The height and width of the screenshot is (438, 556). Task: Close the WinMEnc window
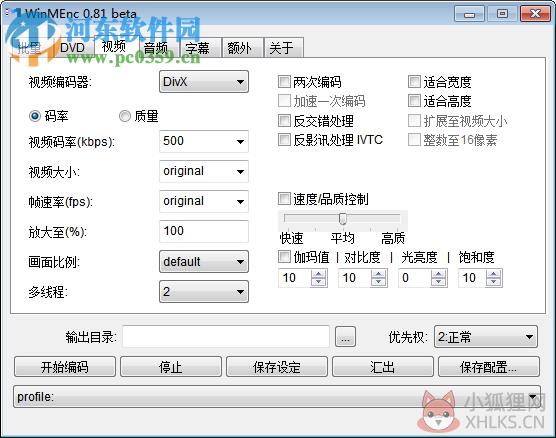coord(535,14)
